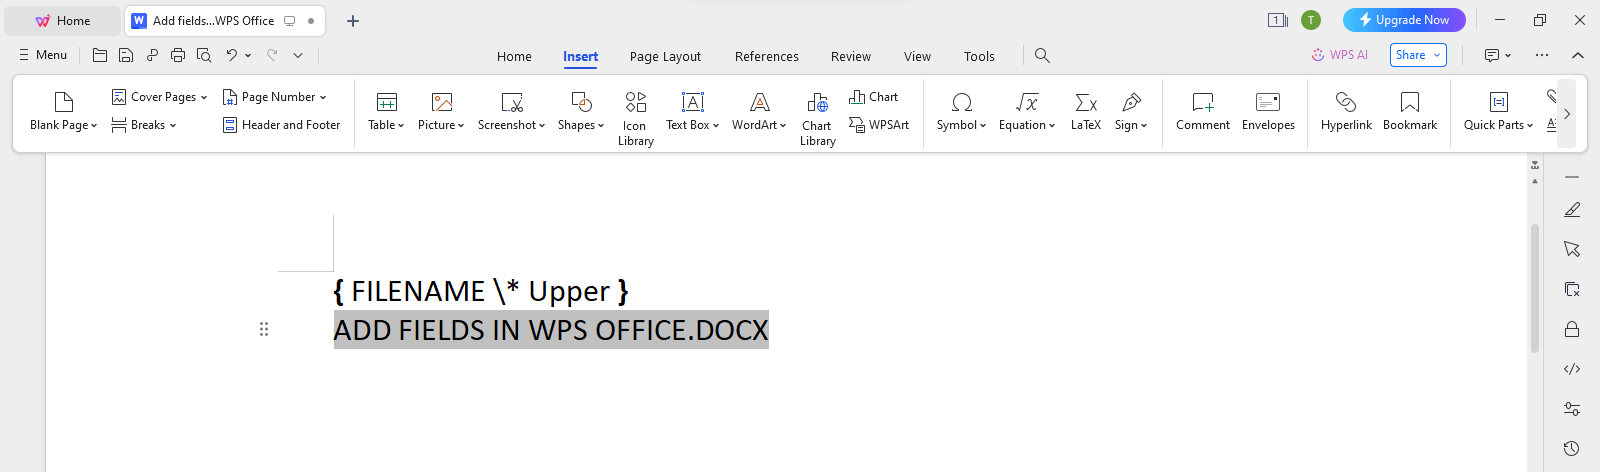Insert a Hyperlink
This screenshot has width=1600, height=472.
coord(1346,111)
